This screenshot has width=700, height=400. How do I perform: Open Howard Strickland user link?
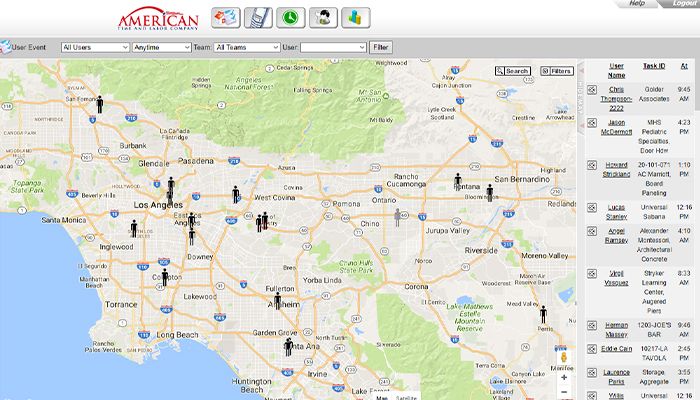(x=616, y=170)
